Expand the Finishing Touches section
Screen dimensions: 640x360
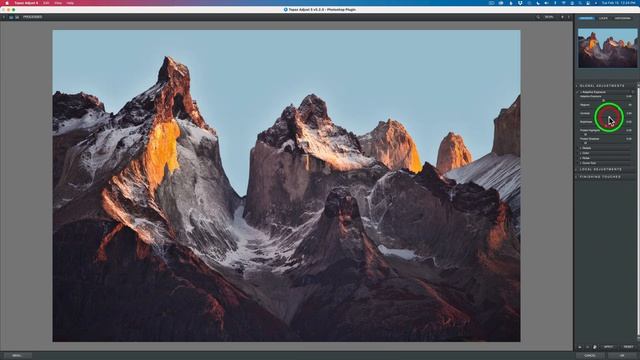599,177
